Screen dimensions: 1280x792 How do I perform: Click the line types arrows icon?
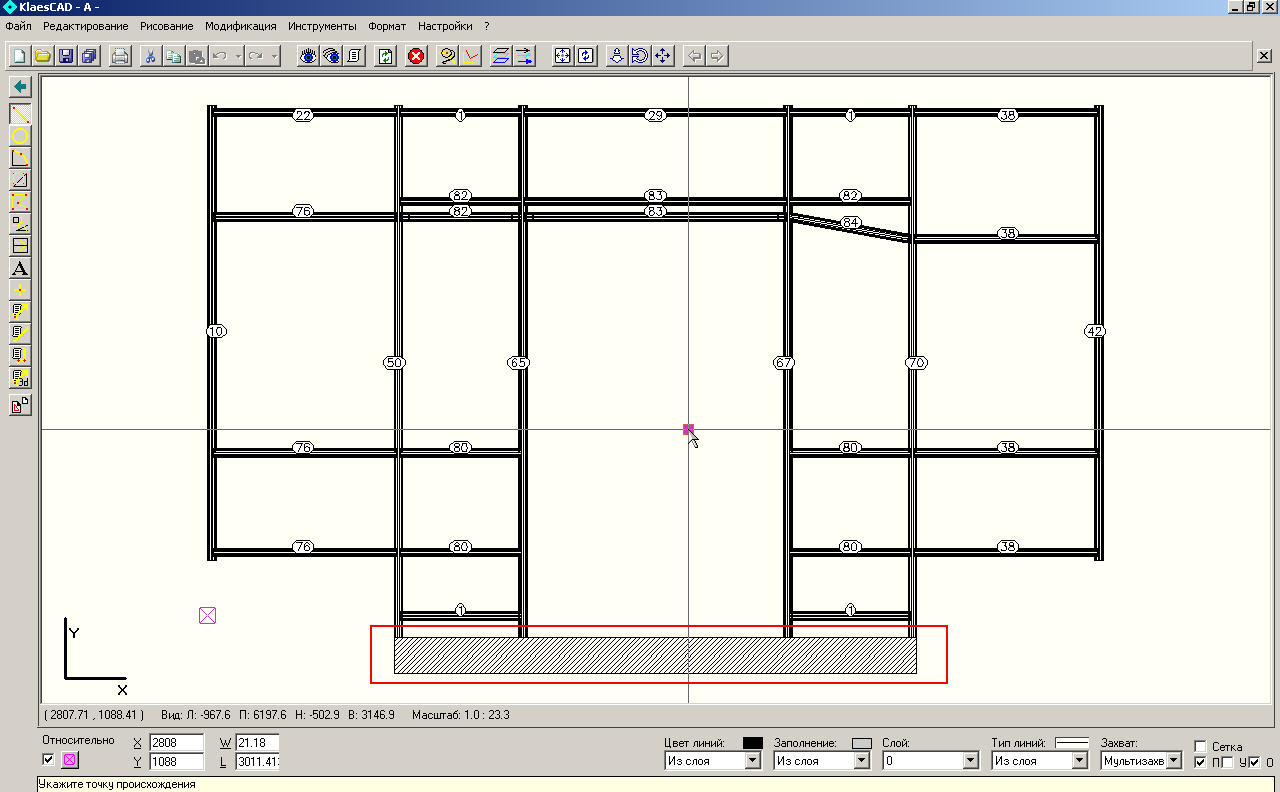pyautogui.click(x=524, y=56)
